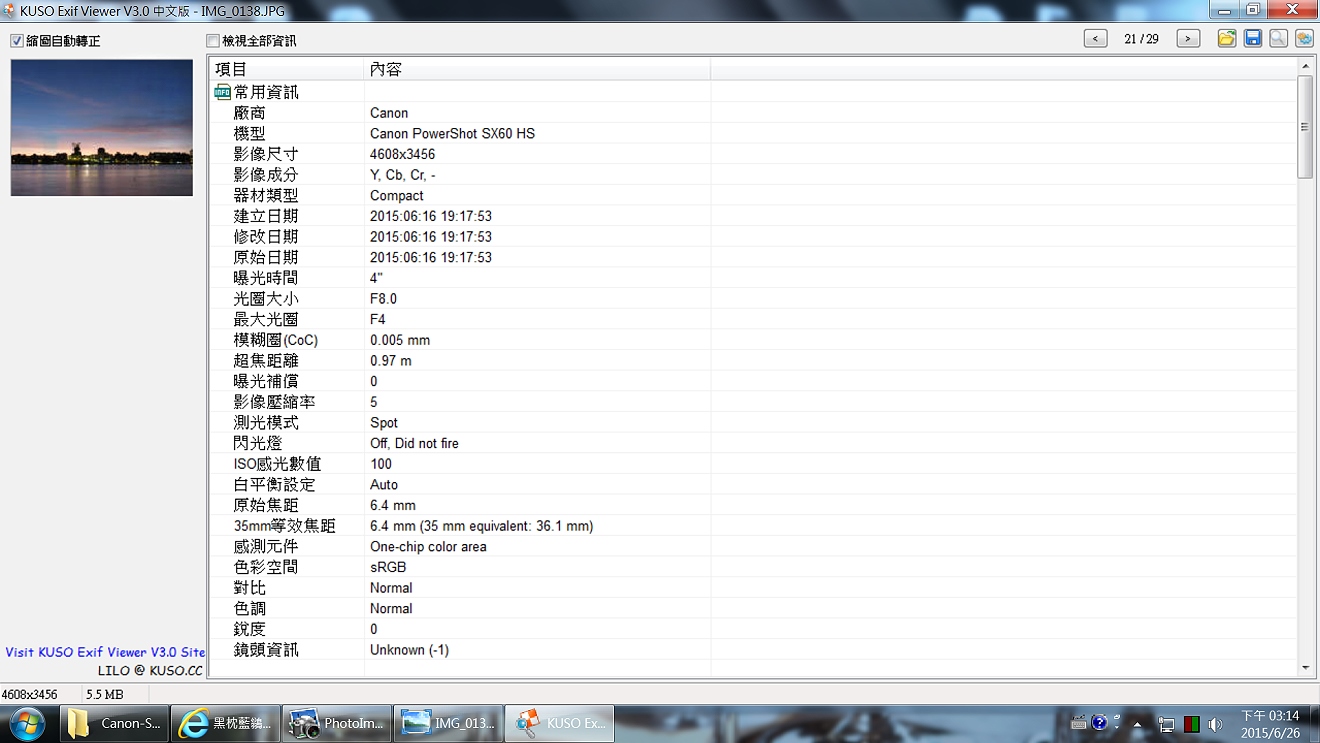Click KUSO Ex... taskbar button
The image size is (1320, 743).
click(x=559, y=724)
